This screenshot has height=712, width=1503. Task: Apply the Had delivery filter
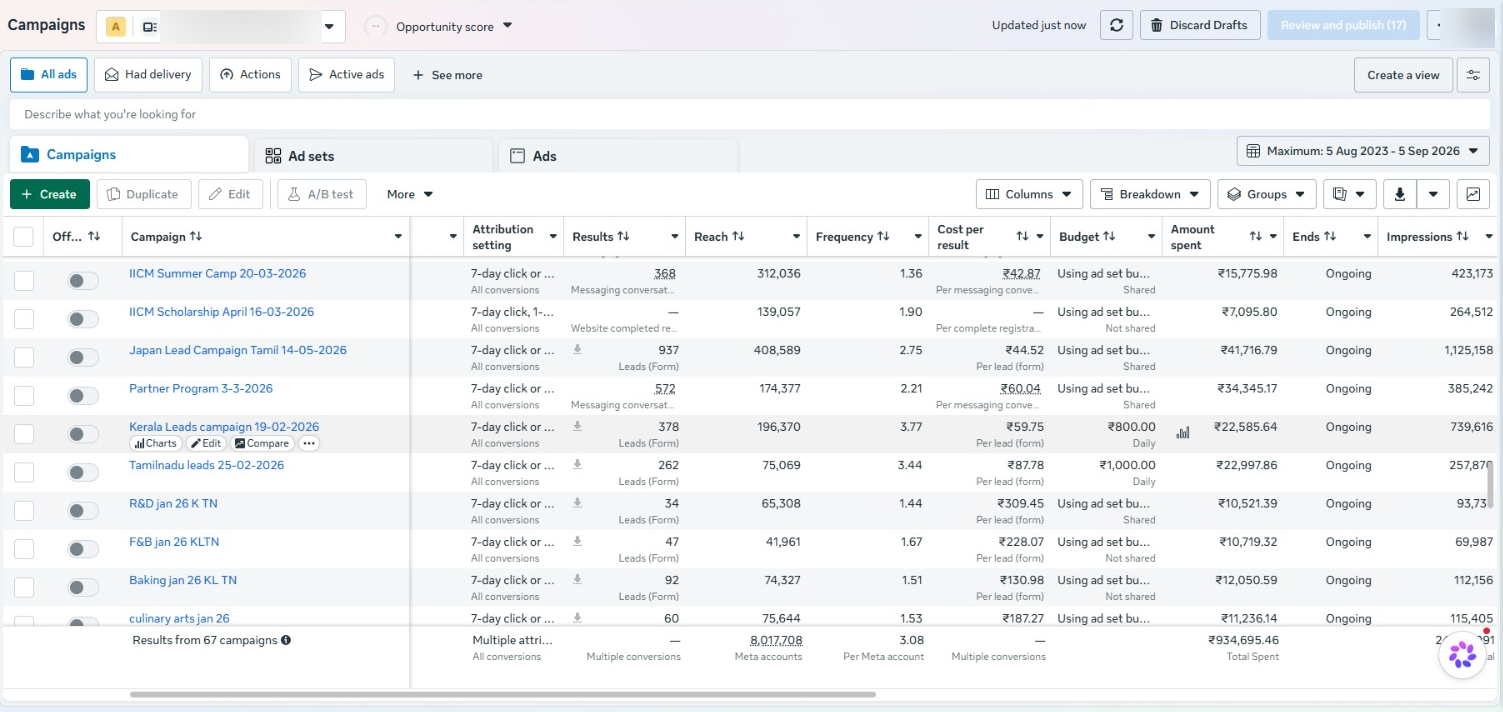[149, 75]
